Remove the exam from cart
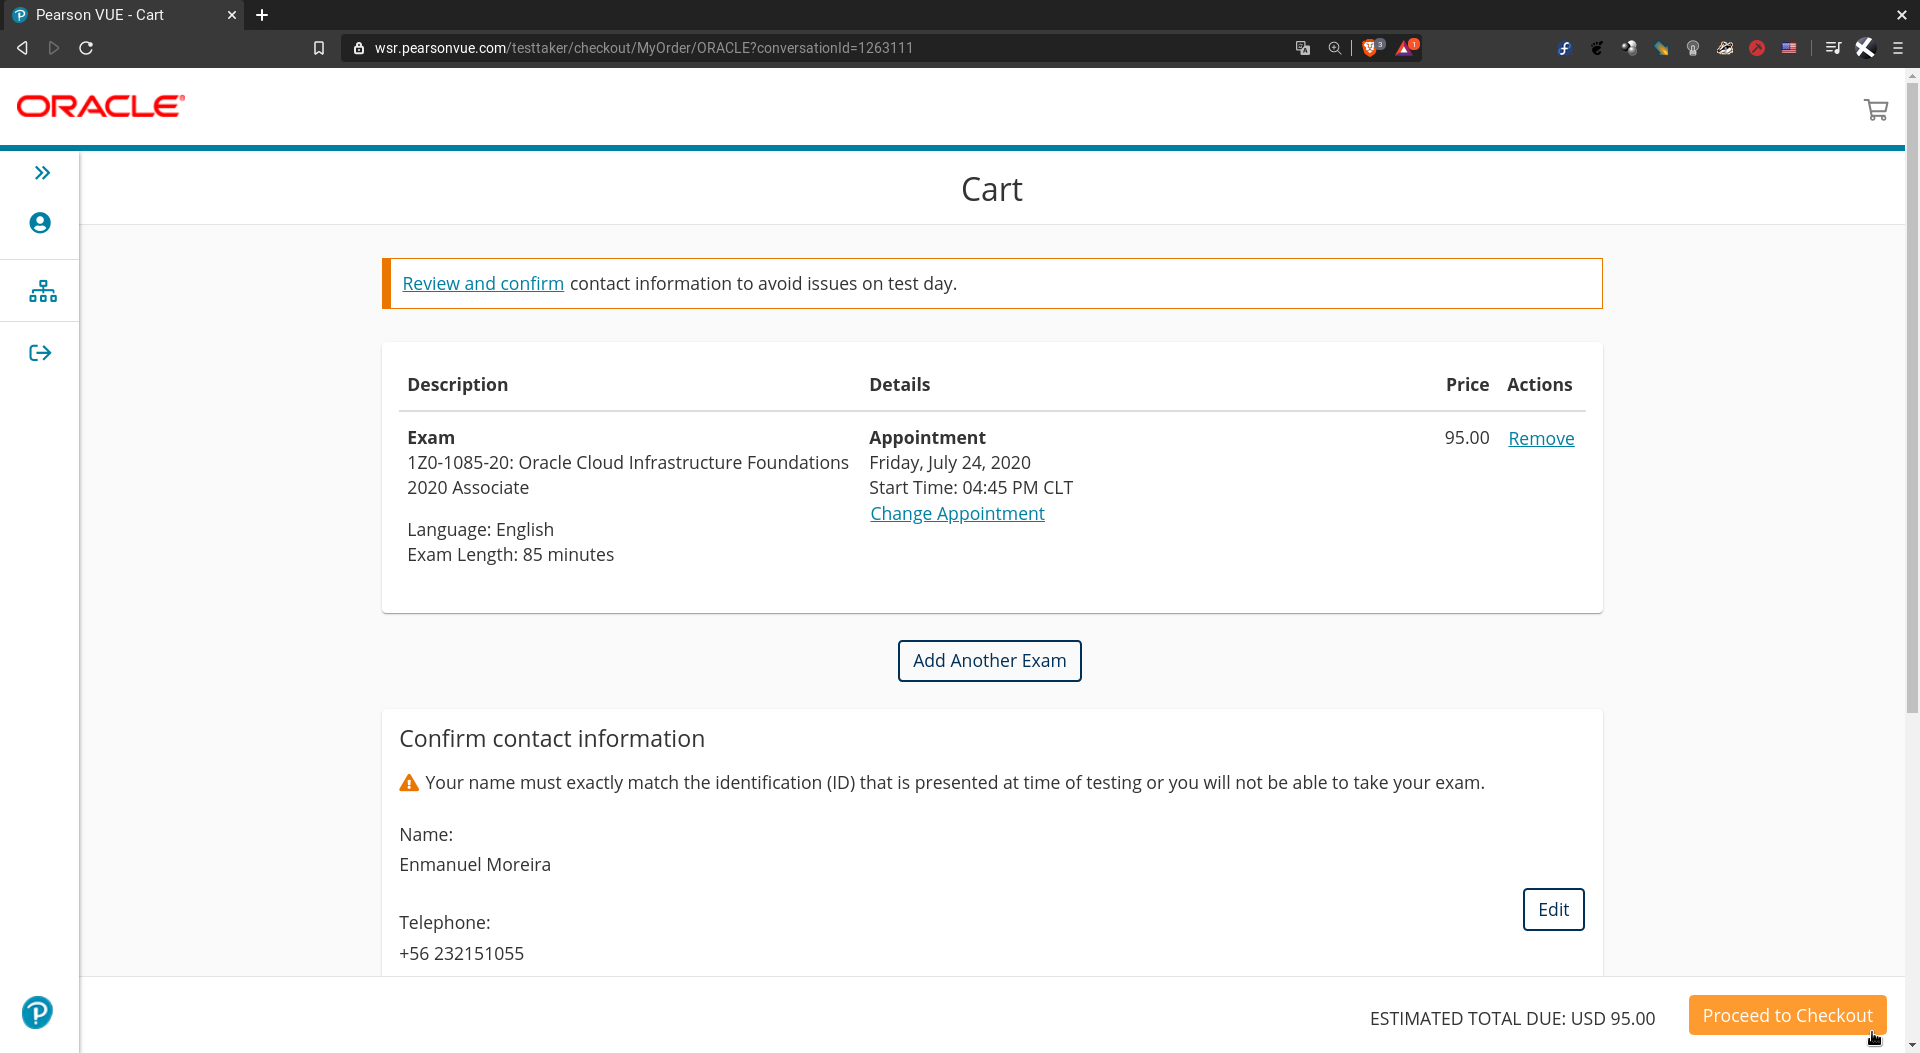Image resolution: width=1920 pixels, height=1053 pixels. click(1541, 439)
